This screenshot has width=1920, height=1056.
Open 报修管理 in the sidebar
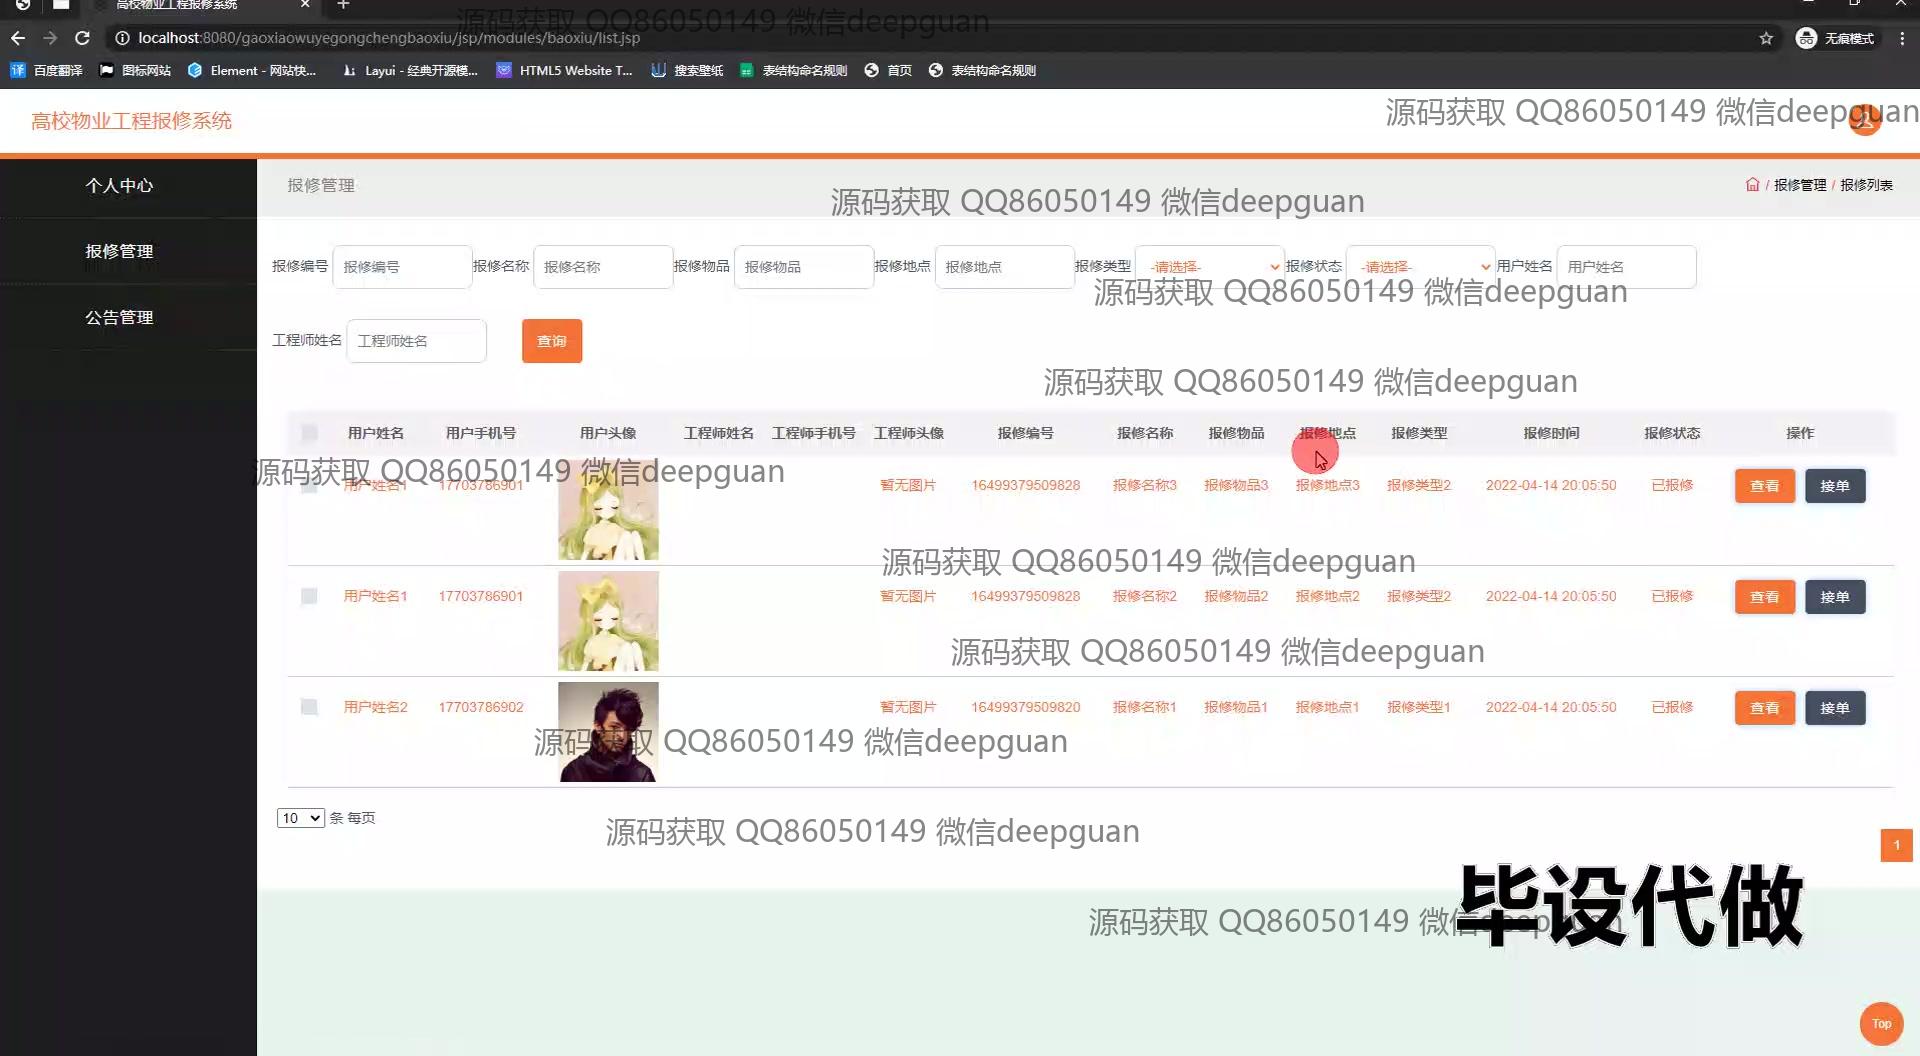pyautogui.click(x=119, y=252)
